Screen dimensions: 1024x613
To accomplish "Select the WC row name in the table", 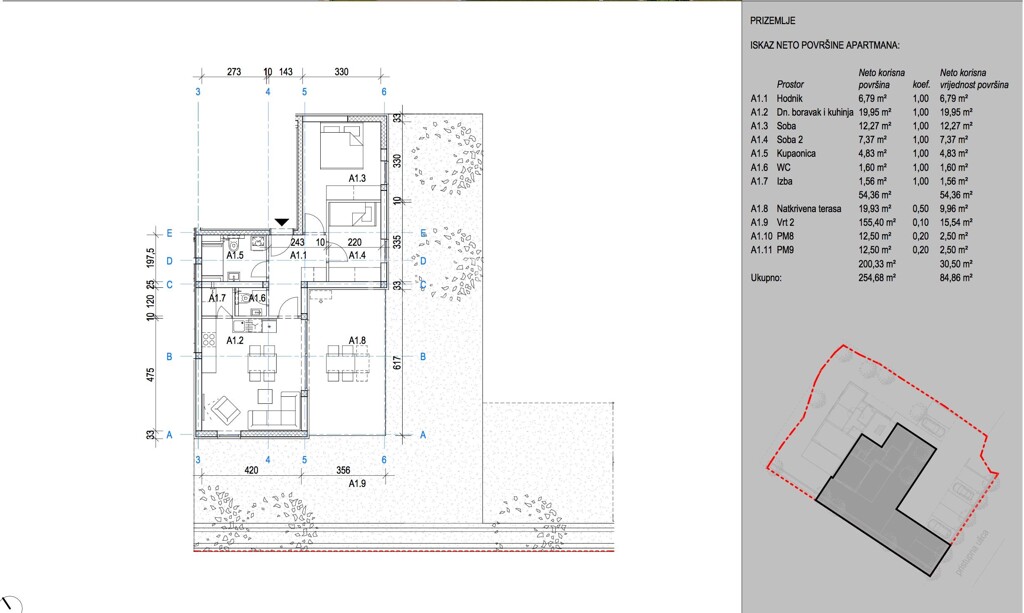I will pyautogui.click(x=783, y=168).
